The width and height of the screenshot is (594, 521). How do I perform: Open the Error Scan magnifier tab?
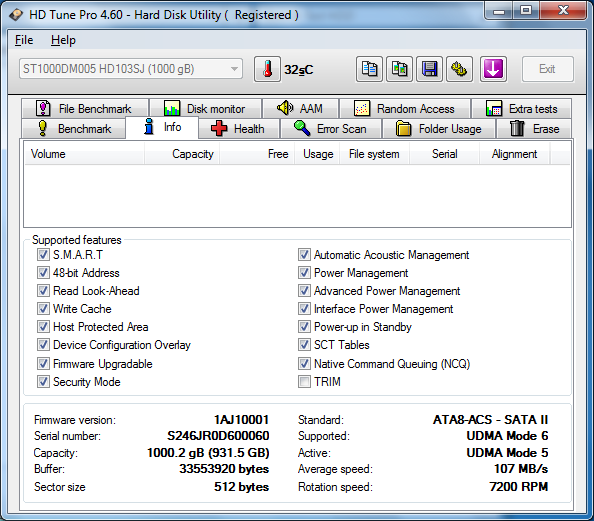point(331,128)
